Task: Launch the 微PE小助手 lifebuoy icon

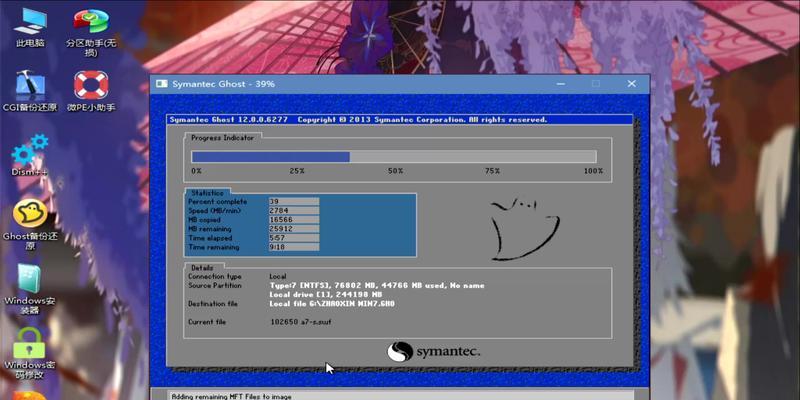Action: pyautogui.click(x=91, y=92)
